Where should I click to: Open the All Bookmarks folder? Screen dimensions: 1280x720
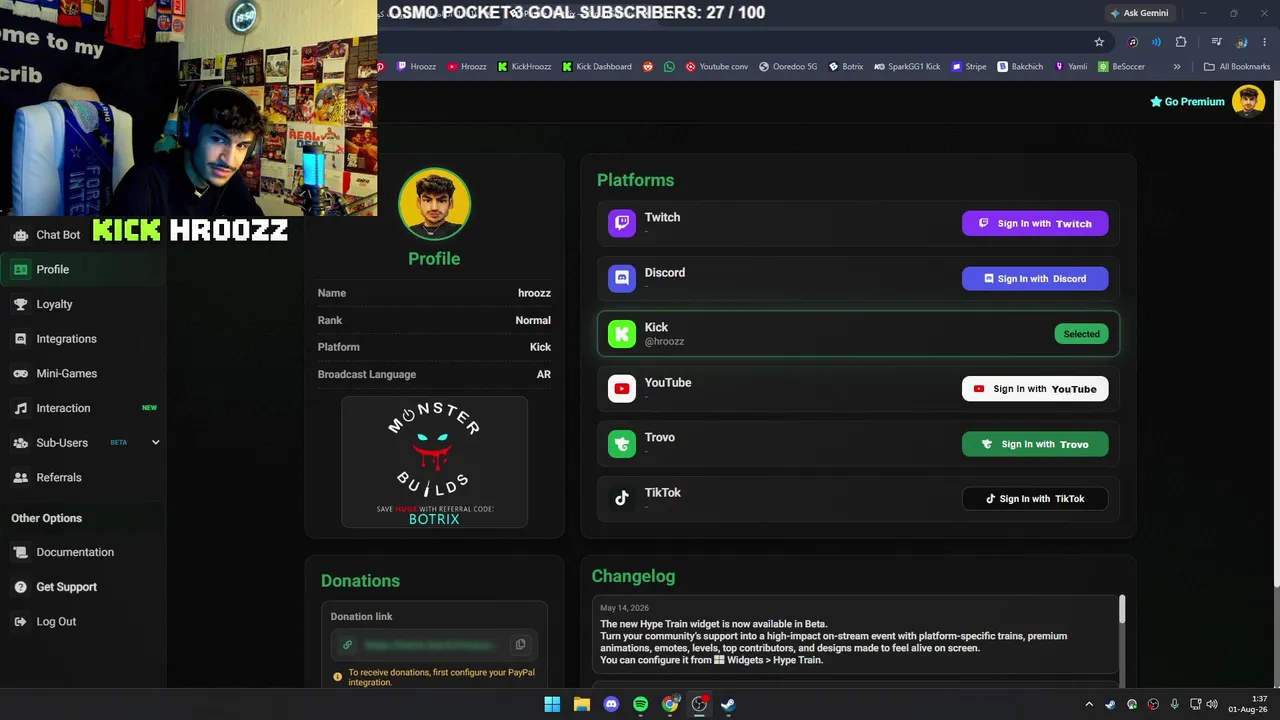1237,67
